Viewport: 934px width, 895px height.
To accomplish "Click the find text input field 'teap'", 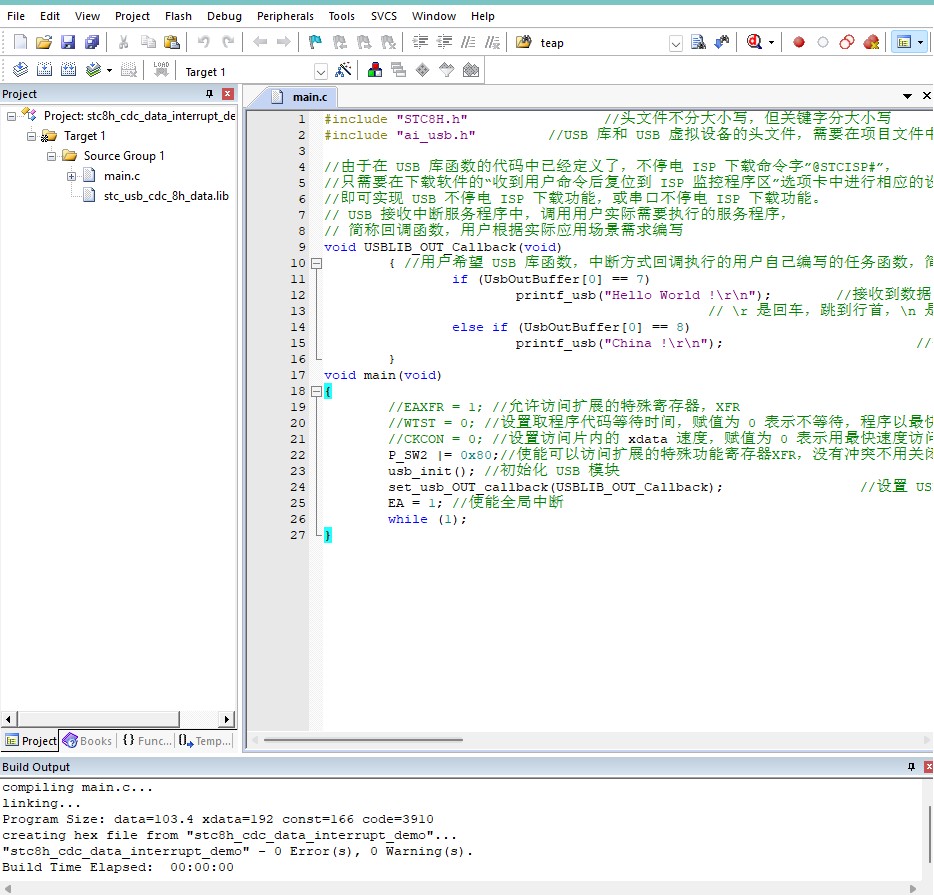I will (x=602, y=43).
